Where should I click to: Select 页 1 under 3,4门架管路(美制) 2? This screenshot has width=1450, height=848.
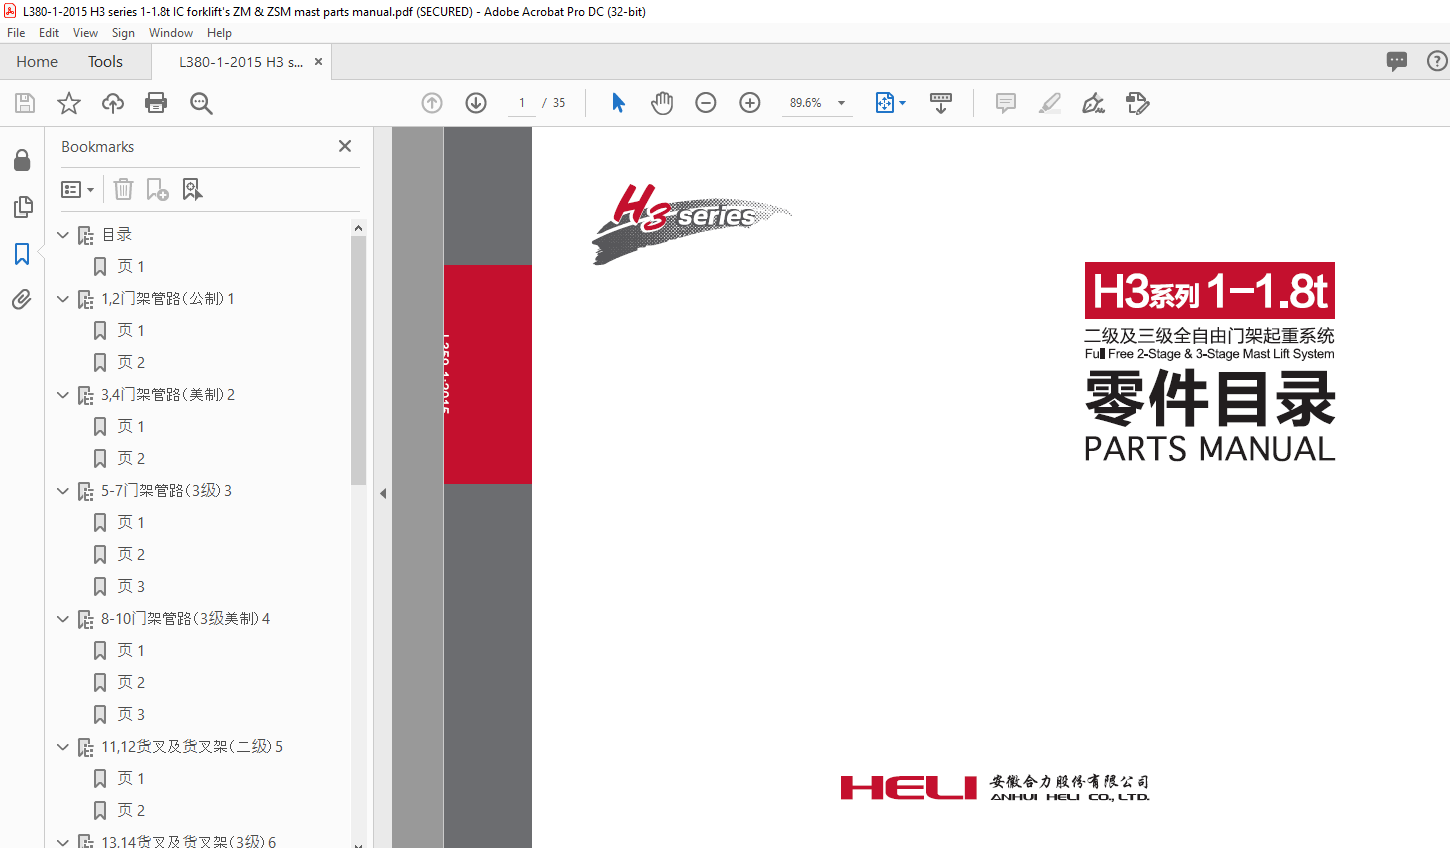click(x=131, y=427)
